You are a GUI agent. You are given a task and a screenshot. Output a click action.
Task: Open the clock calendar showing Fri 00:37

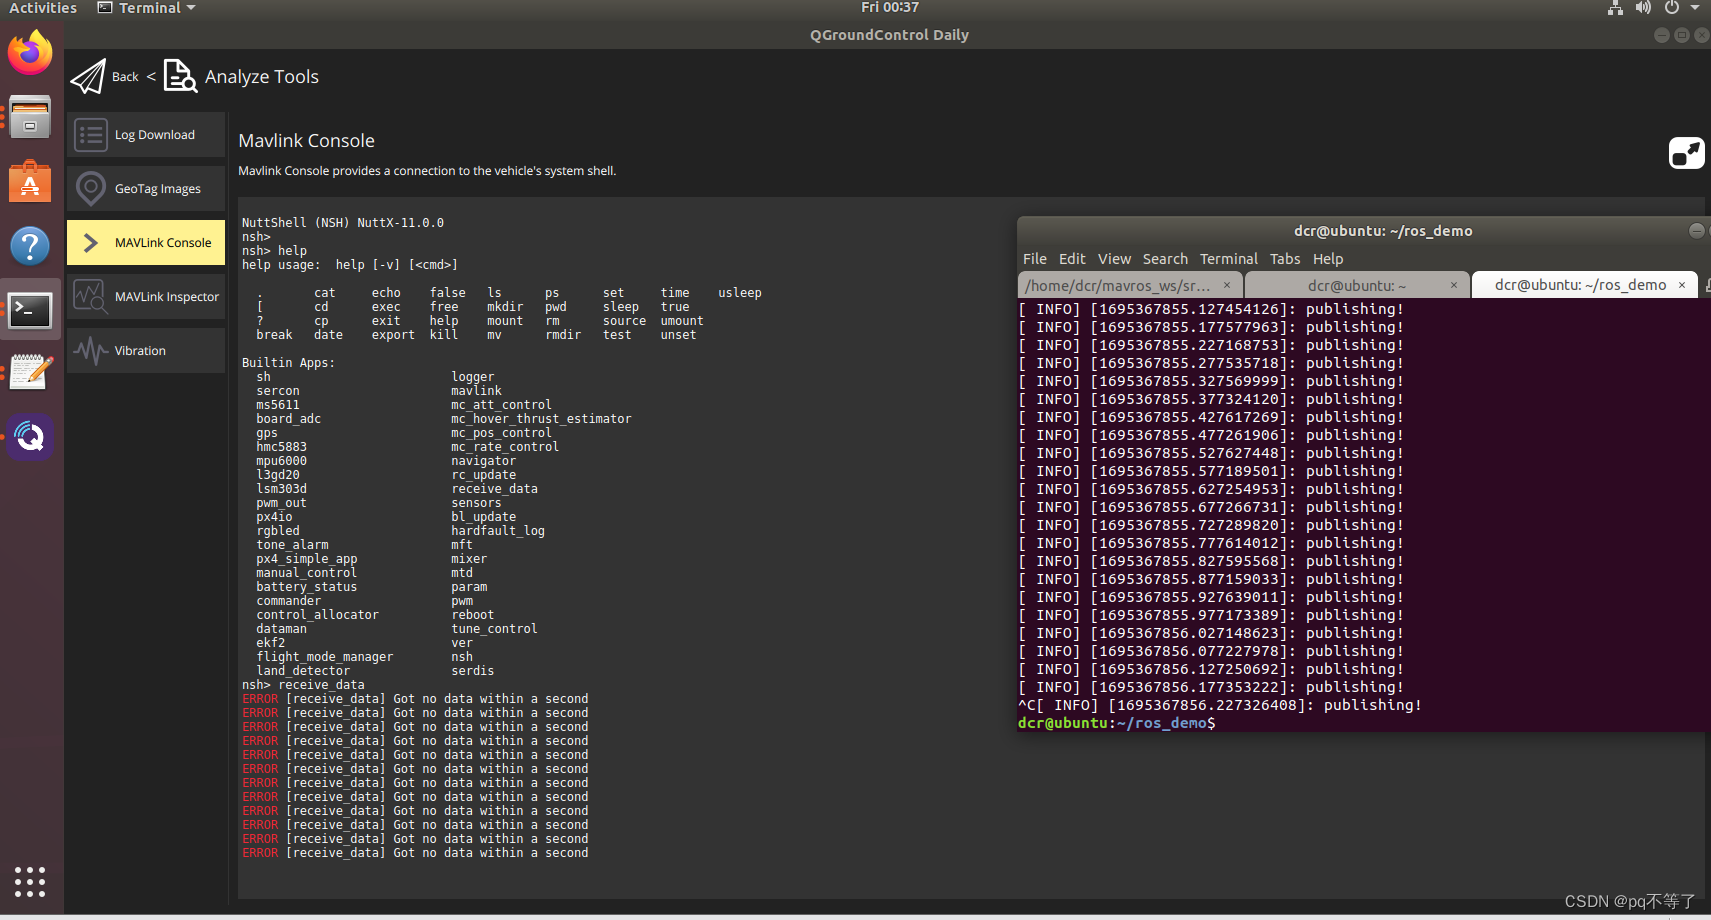(x=890, y=8)
